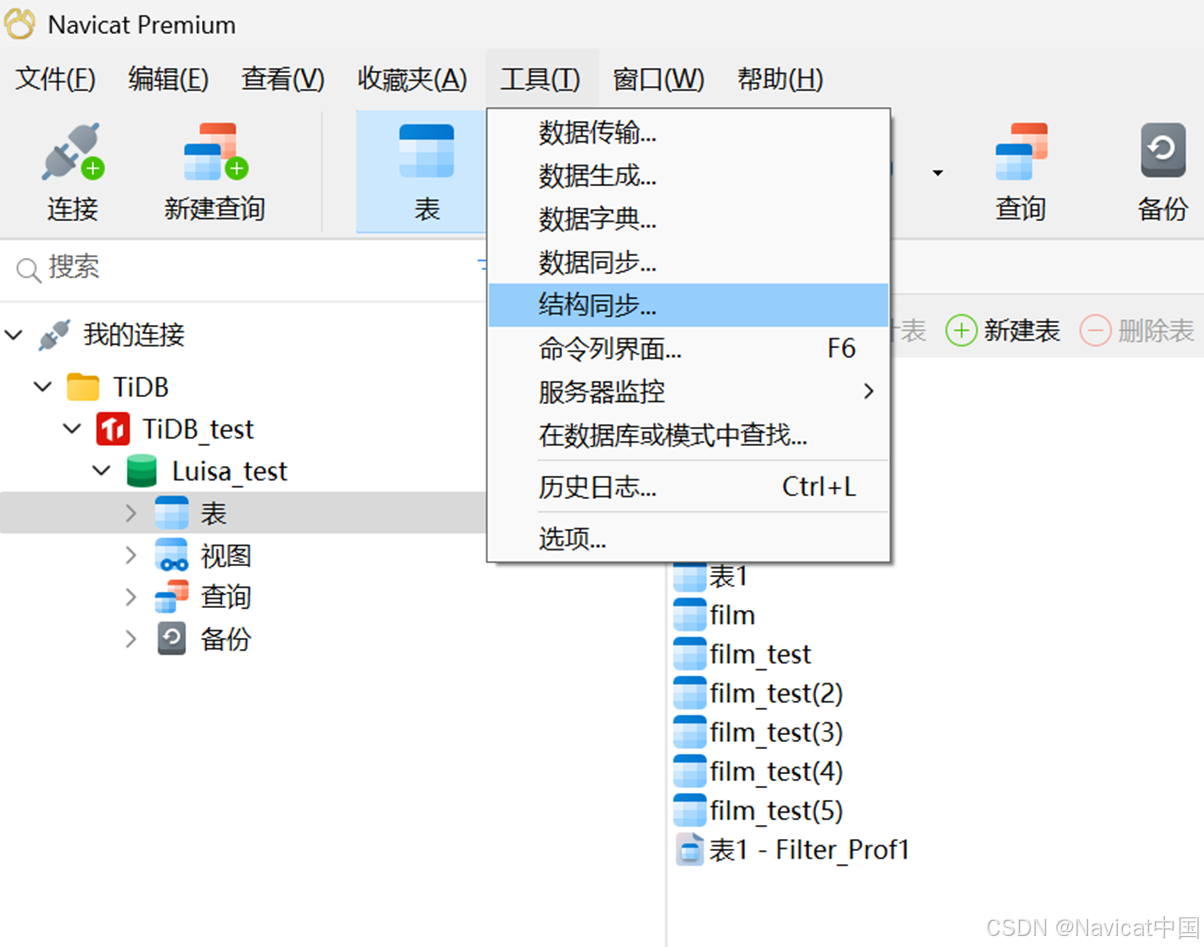1204x947 pixels.
Task: Expand the 表 tree node
Action: click(x=131, y=513)
